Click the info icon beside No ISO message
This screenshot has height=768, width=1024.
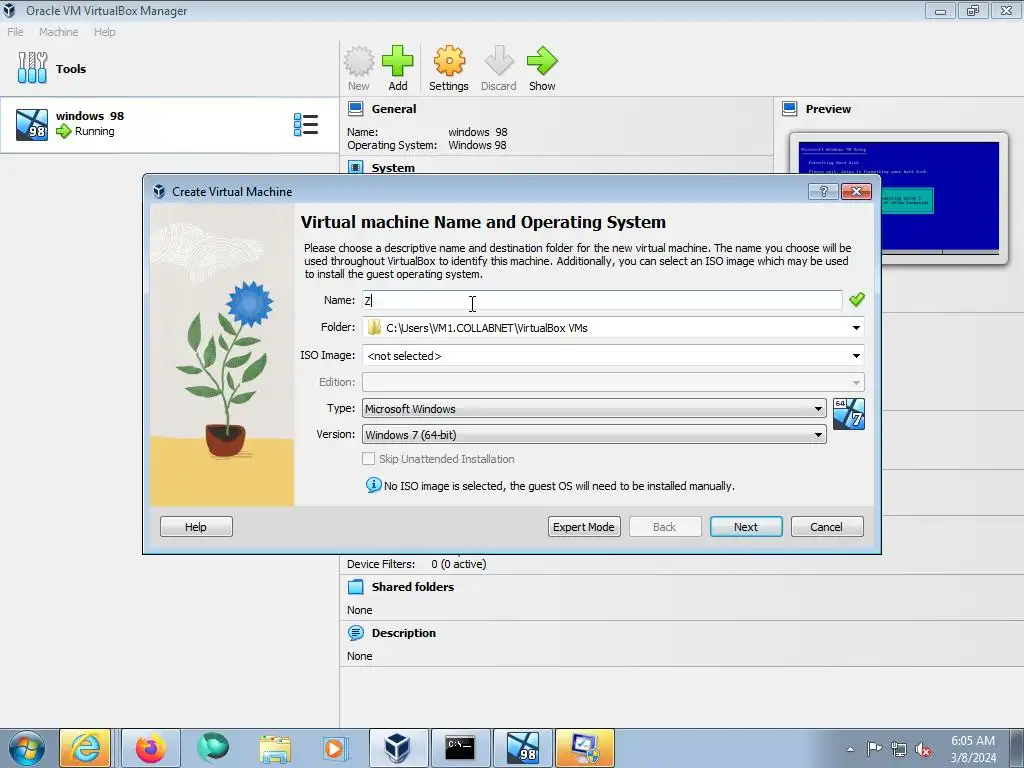pos(374,485)
